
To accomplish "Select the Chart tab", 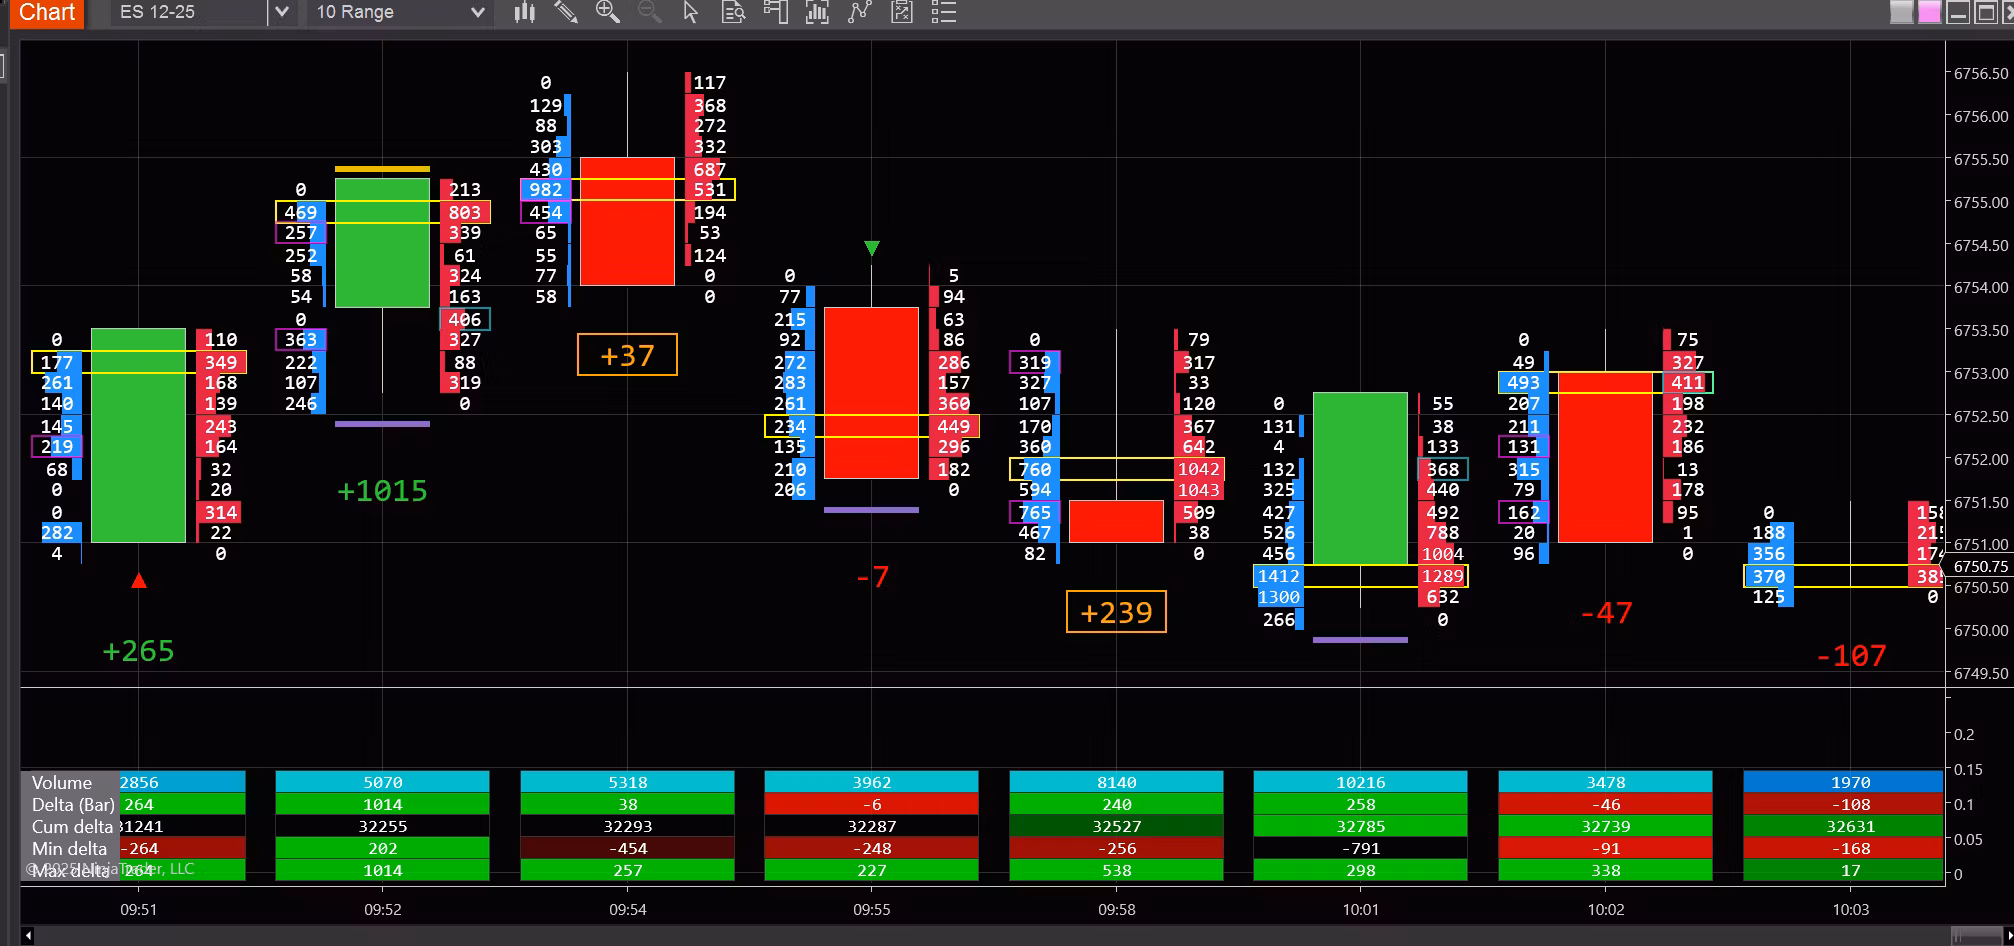I will pos(46,12).
